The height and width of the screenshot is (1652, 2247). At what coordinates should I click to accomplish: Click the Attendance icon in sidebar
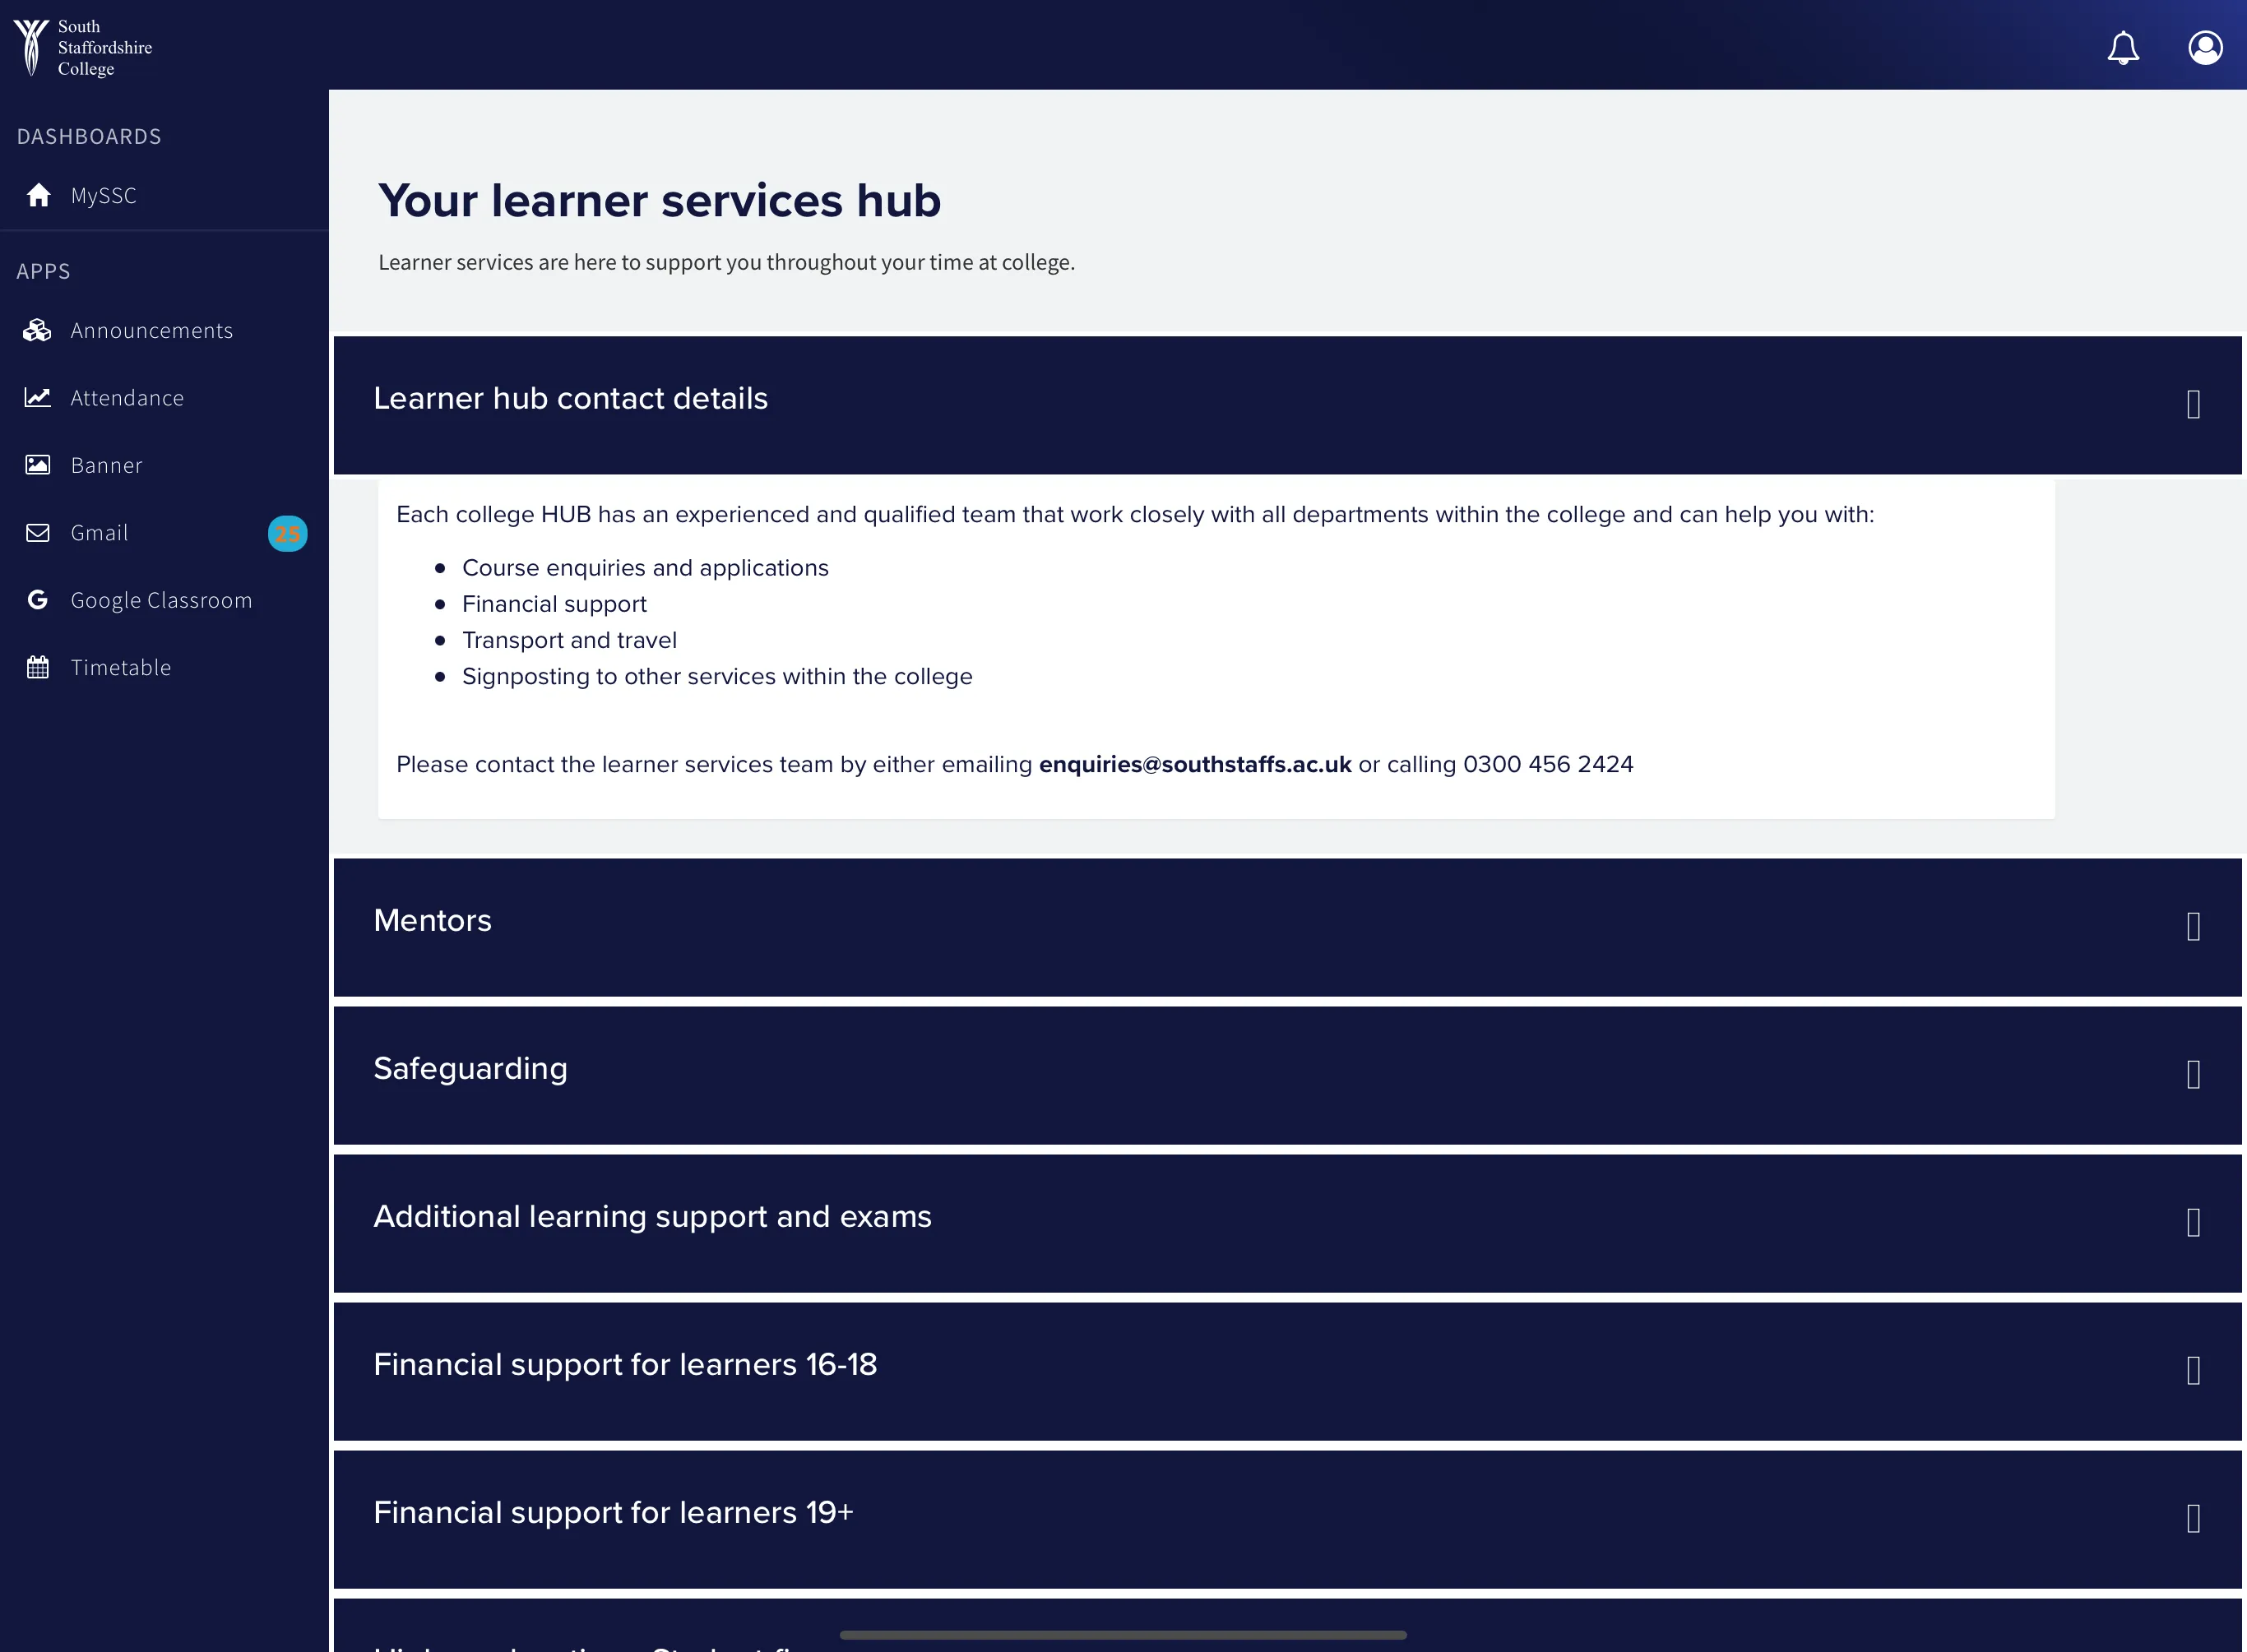(37, 396)
